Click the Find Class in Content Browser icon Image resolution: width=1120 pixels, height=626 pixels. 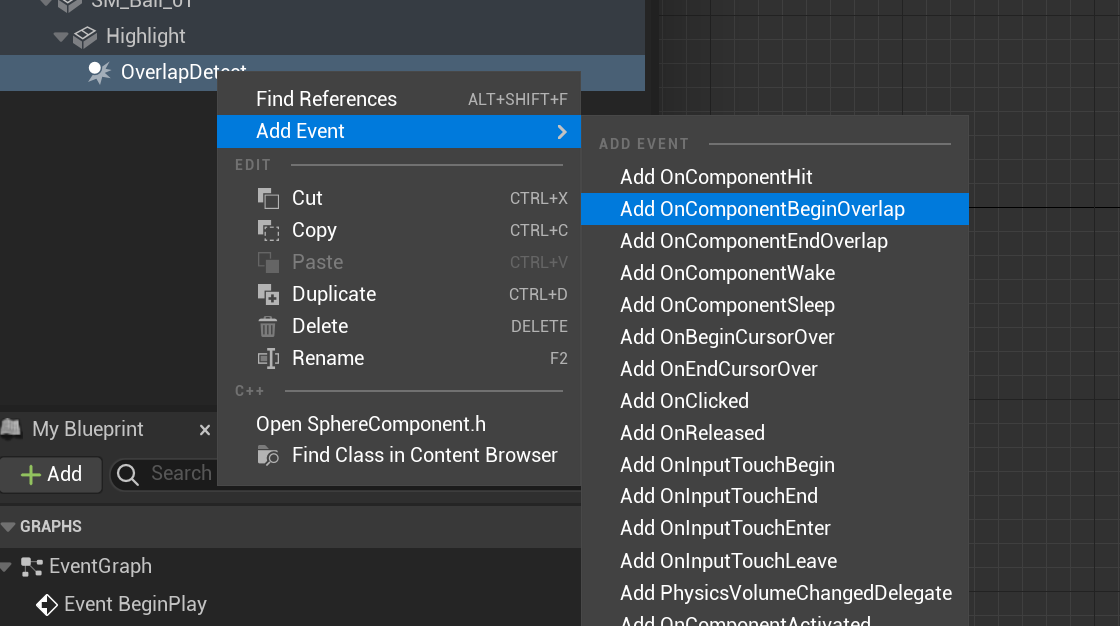268,455
